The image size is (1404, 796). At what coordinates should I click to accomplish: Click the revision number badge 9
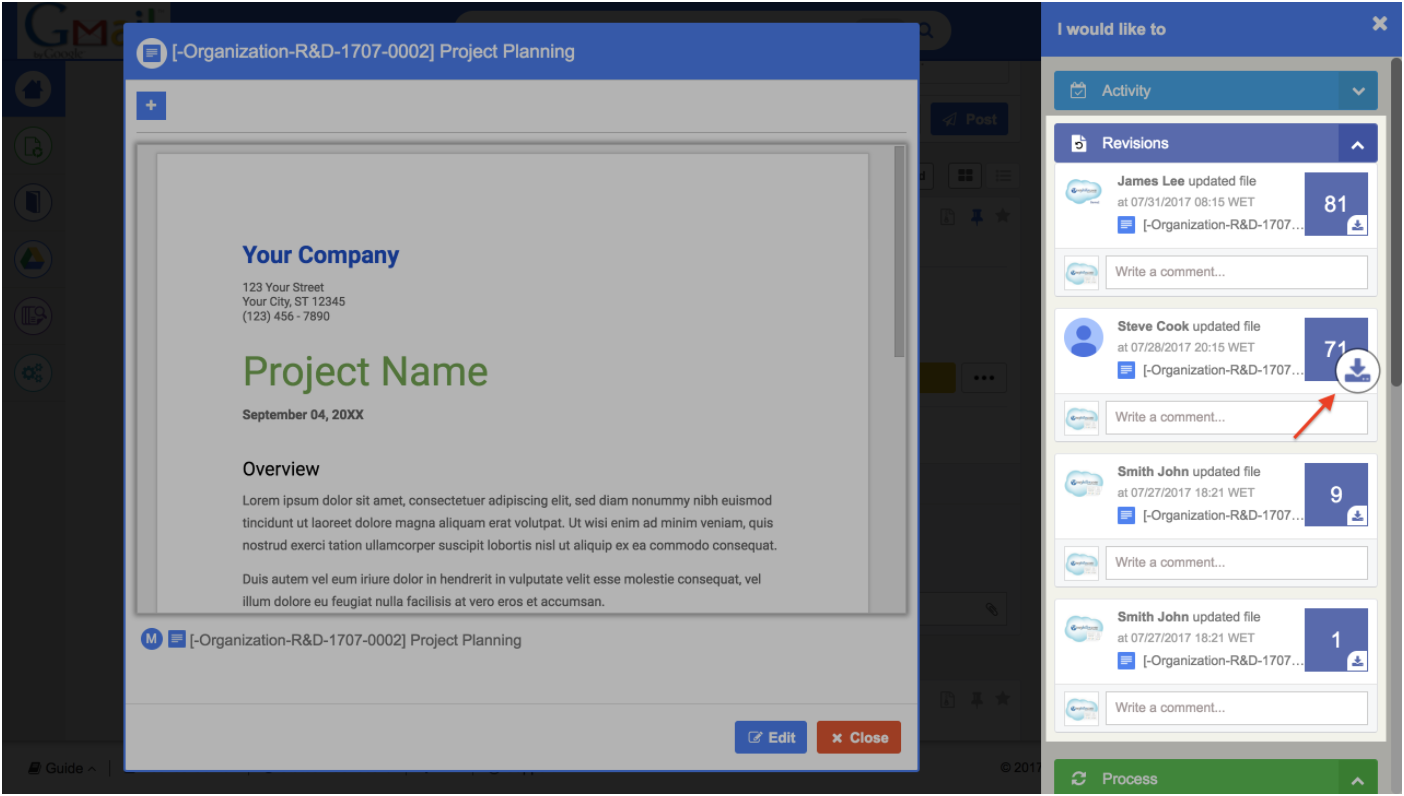click(x=1336, y=494)
